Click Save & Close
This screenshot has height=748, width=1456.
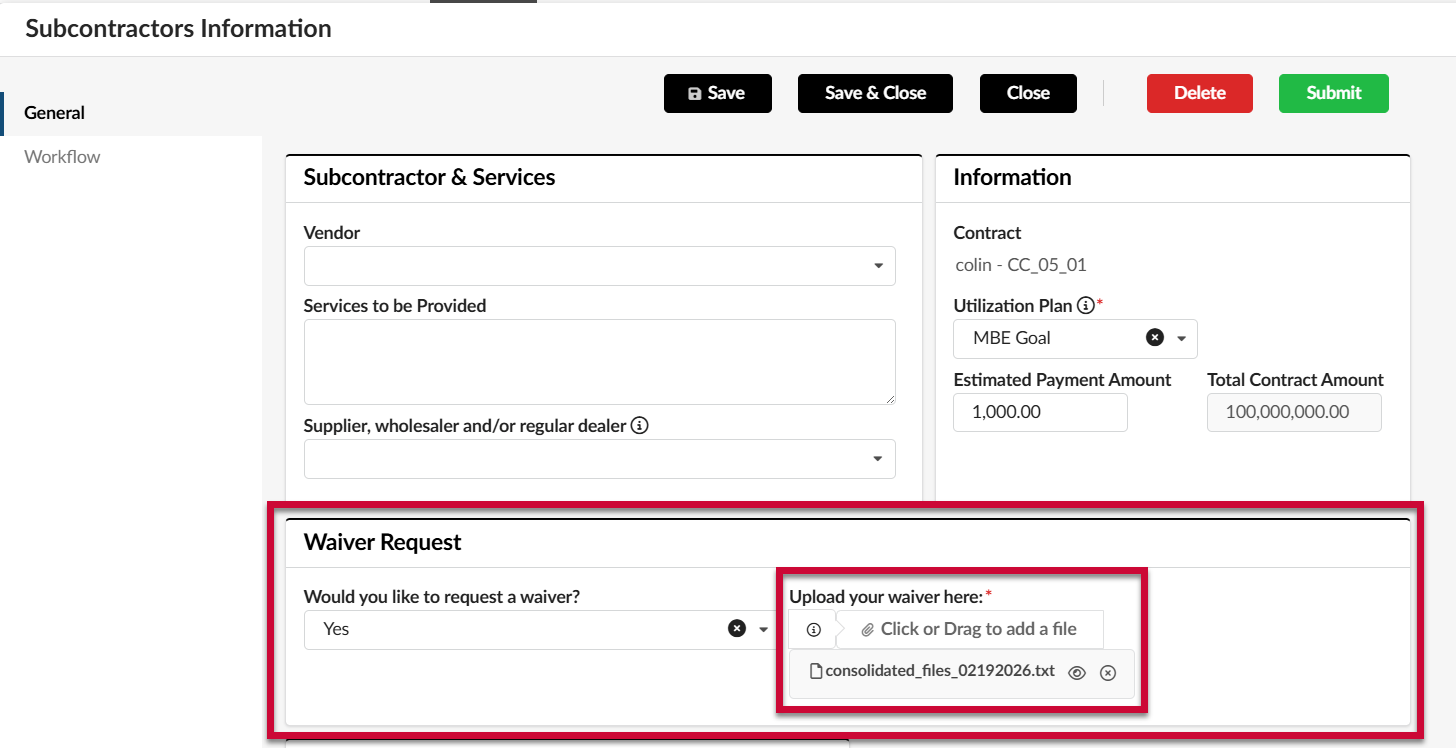(x=875, y=93)
